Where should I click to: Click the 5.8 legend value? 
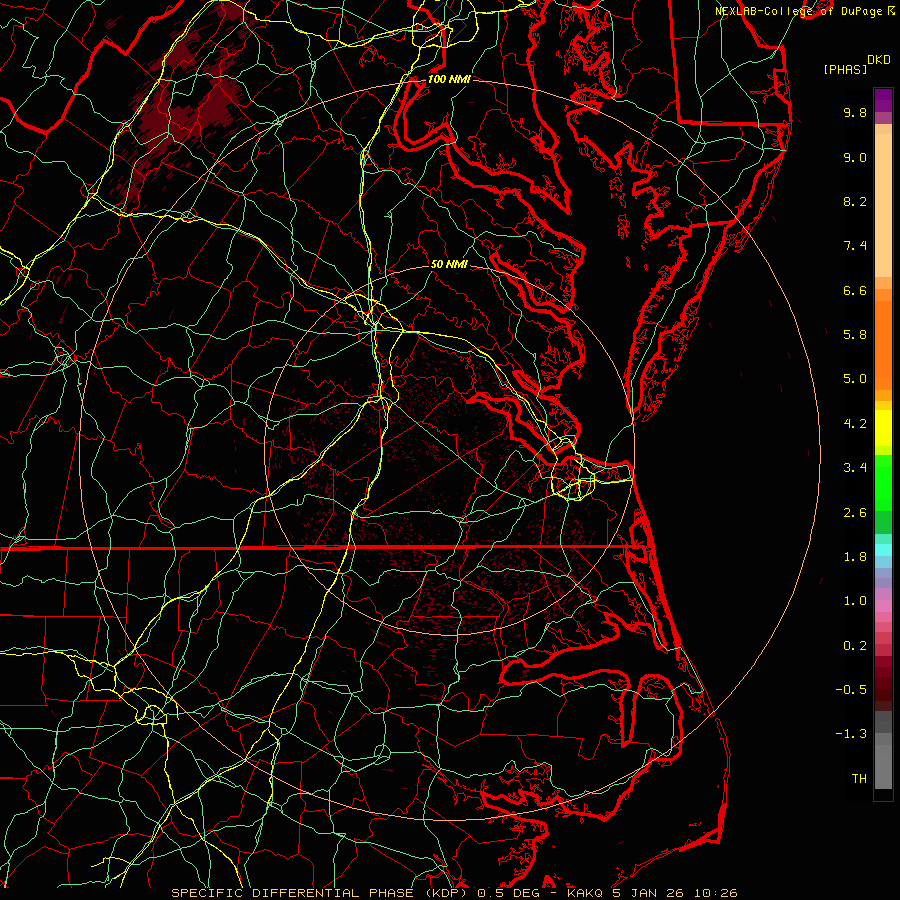tap(855, 335)
